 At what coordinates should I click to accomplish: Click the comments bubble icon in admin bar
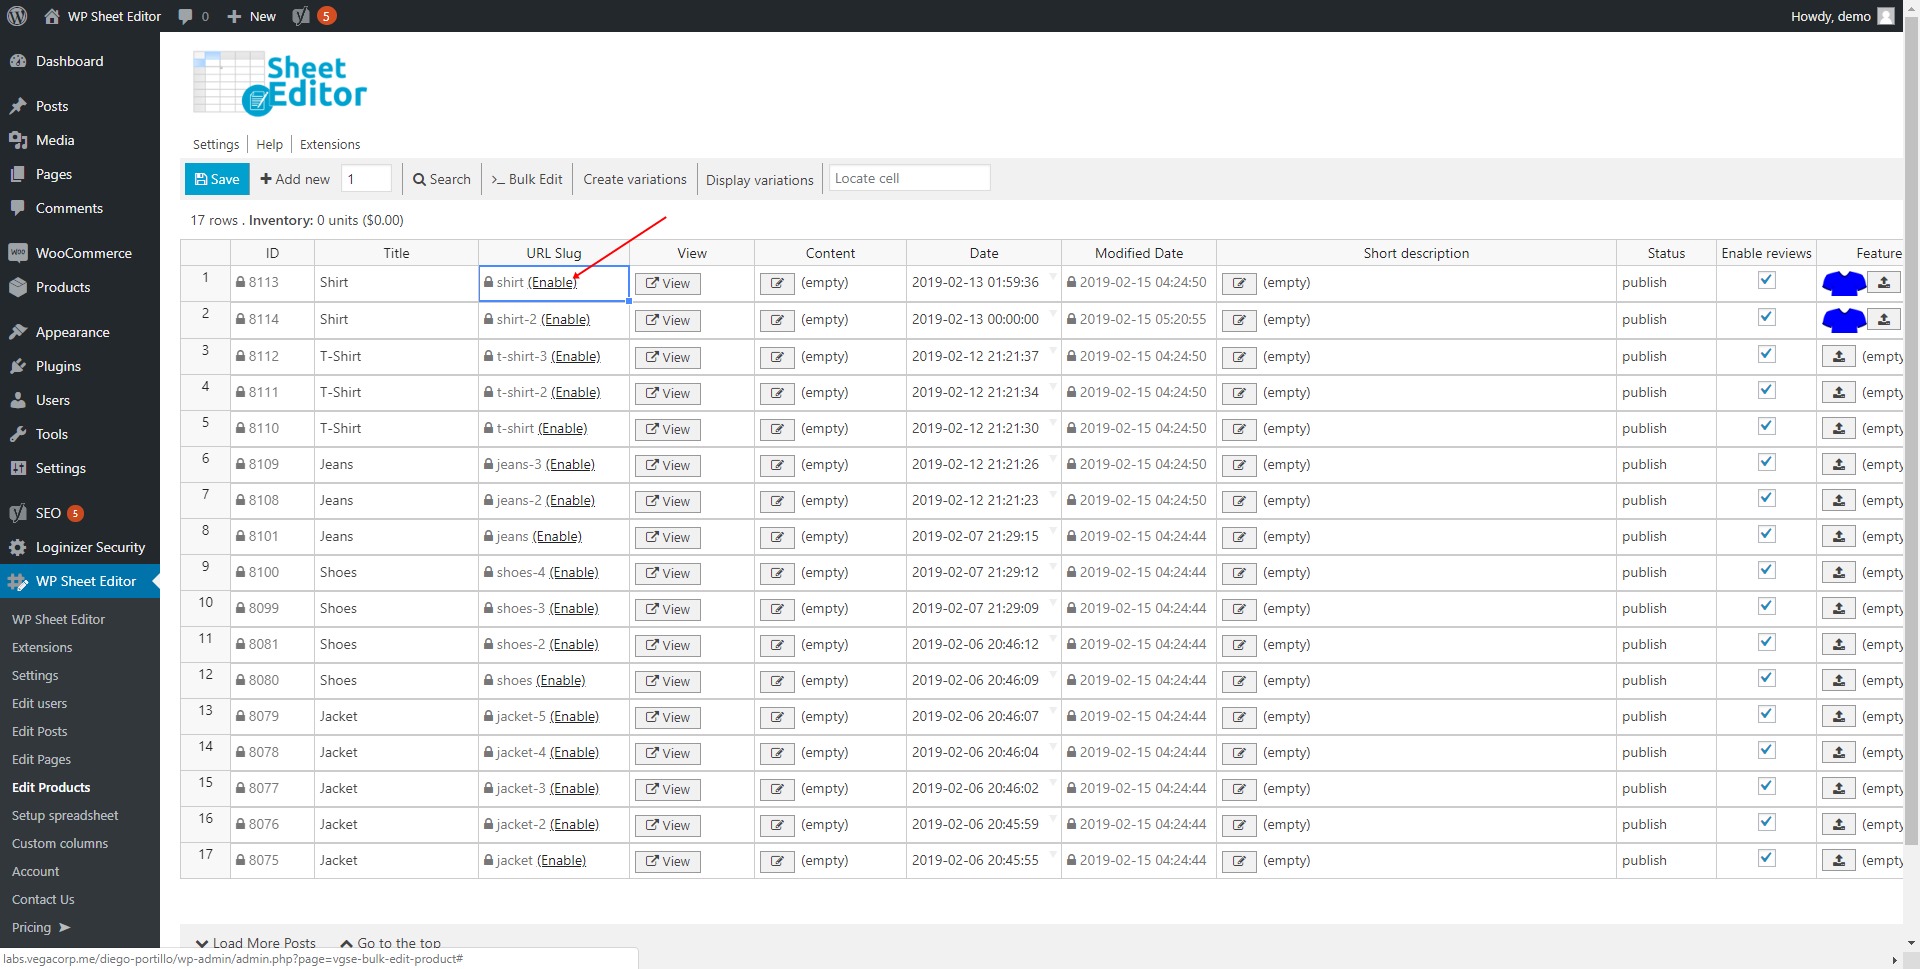[185, 16]
